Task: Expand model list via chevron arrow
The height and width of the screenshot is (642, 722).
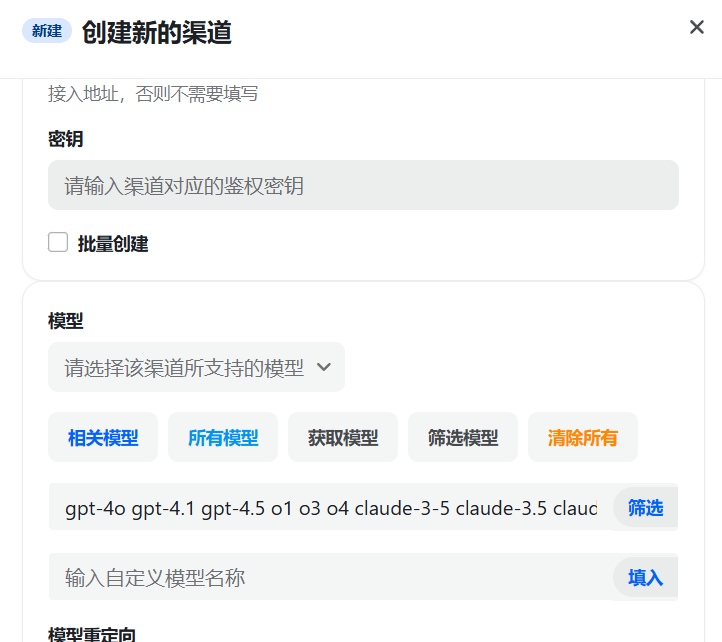Action: pyautogui.click(x=324, y=367)
